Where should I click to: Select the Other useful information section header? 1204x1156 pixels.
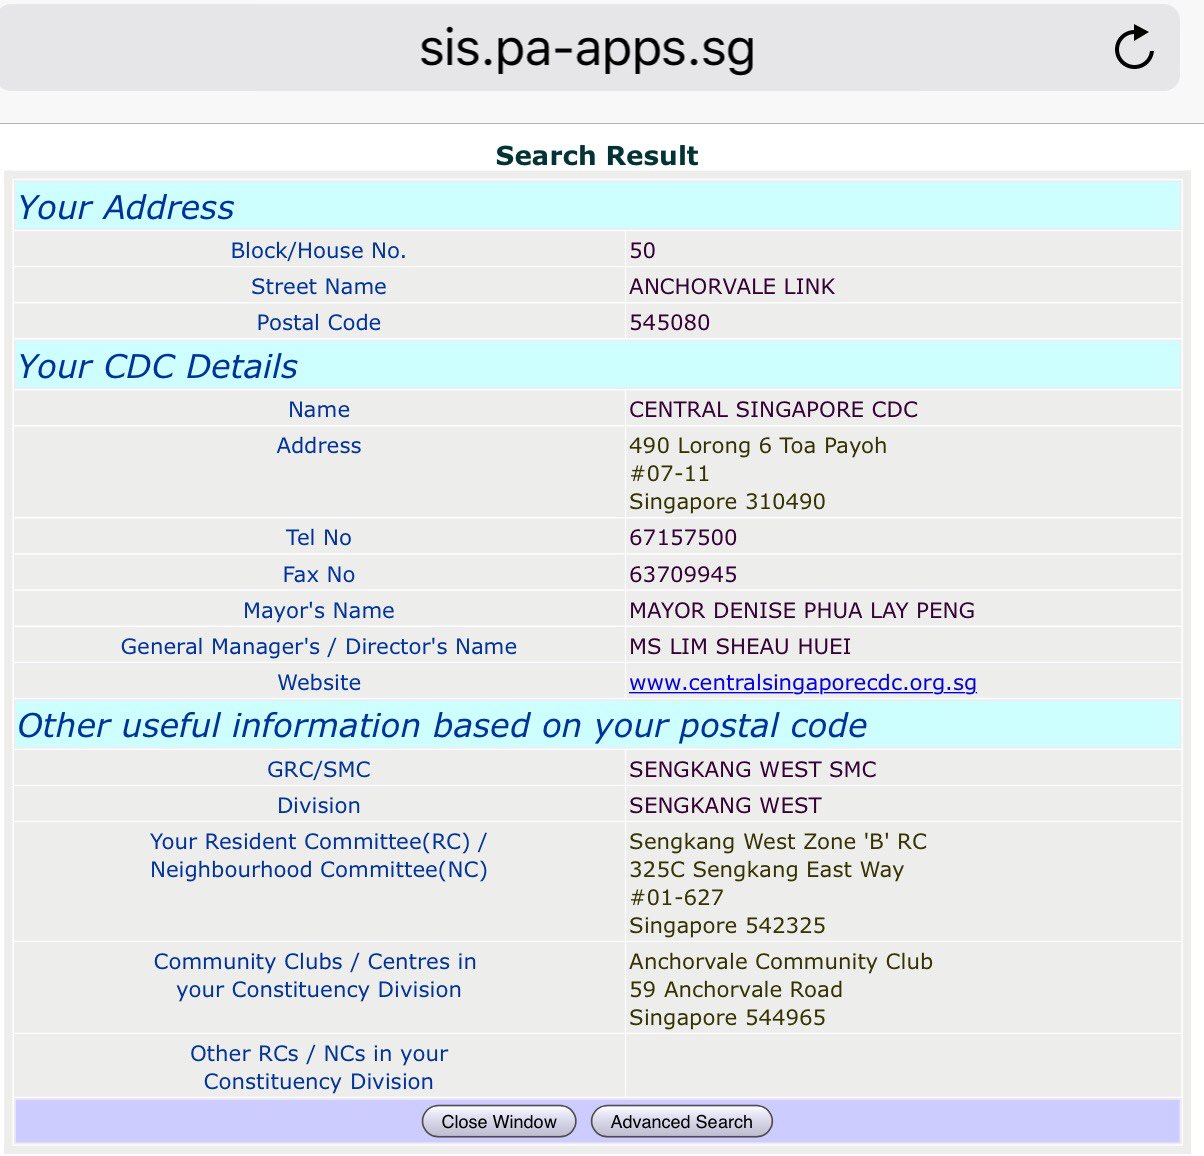pos(442,726)
